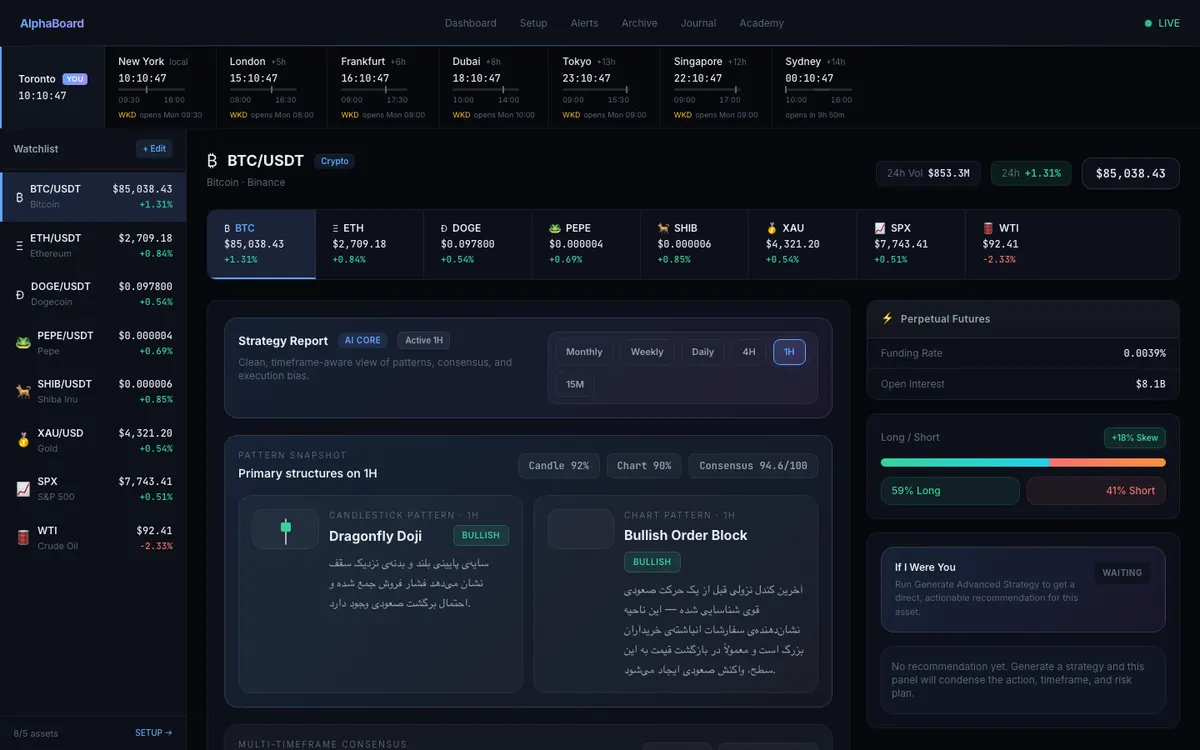The image size is (1200, 750).
Task: Click the Pepe frog icon in the watchlist
Action: [23, 343]
